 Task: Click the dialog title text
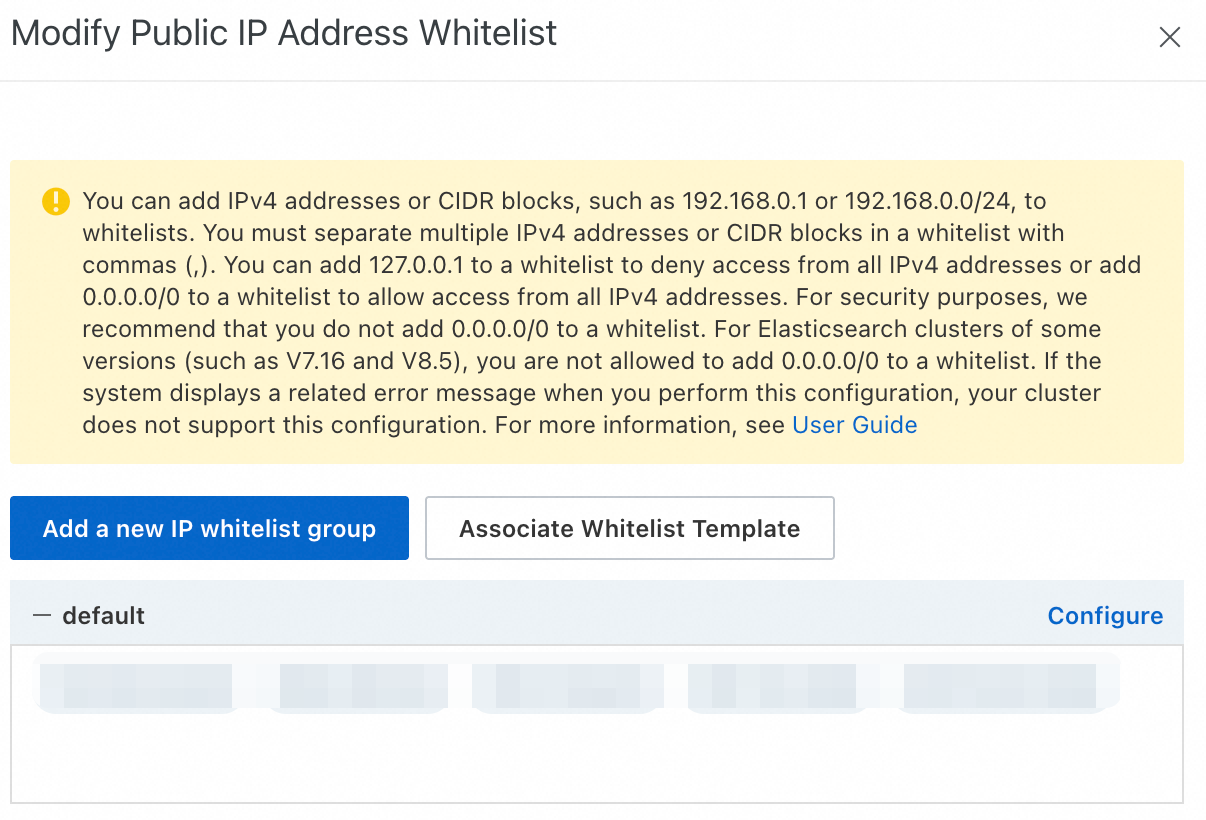283,33
